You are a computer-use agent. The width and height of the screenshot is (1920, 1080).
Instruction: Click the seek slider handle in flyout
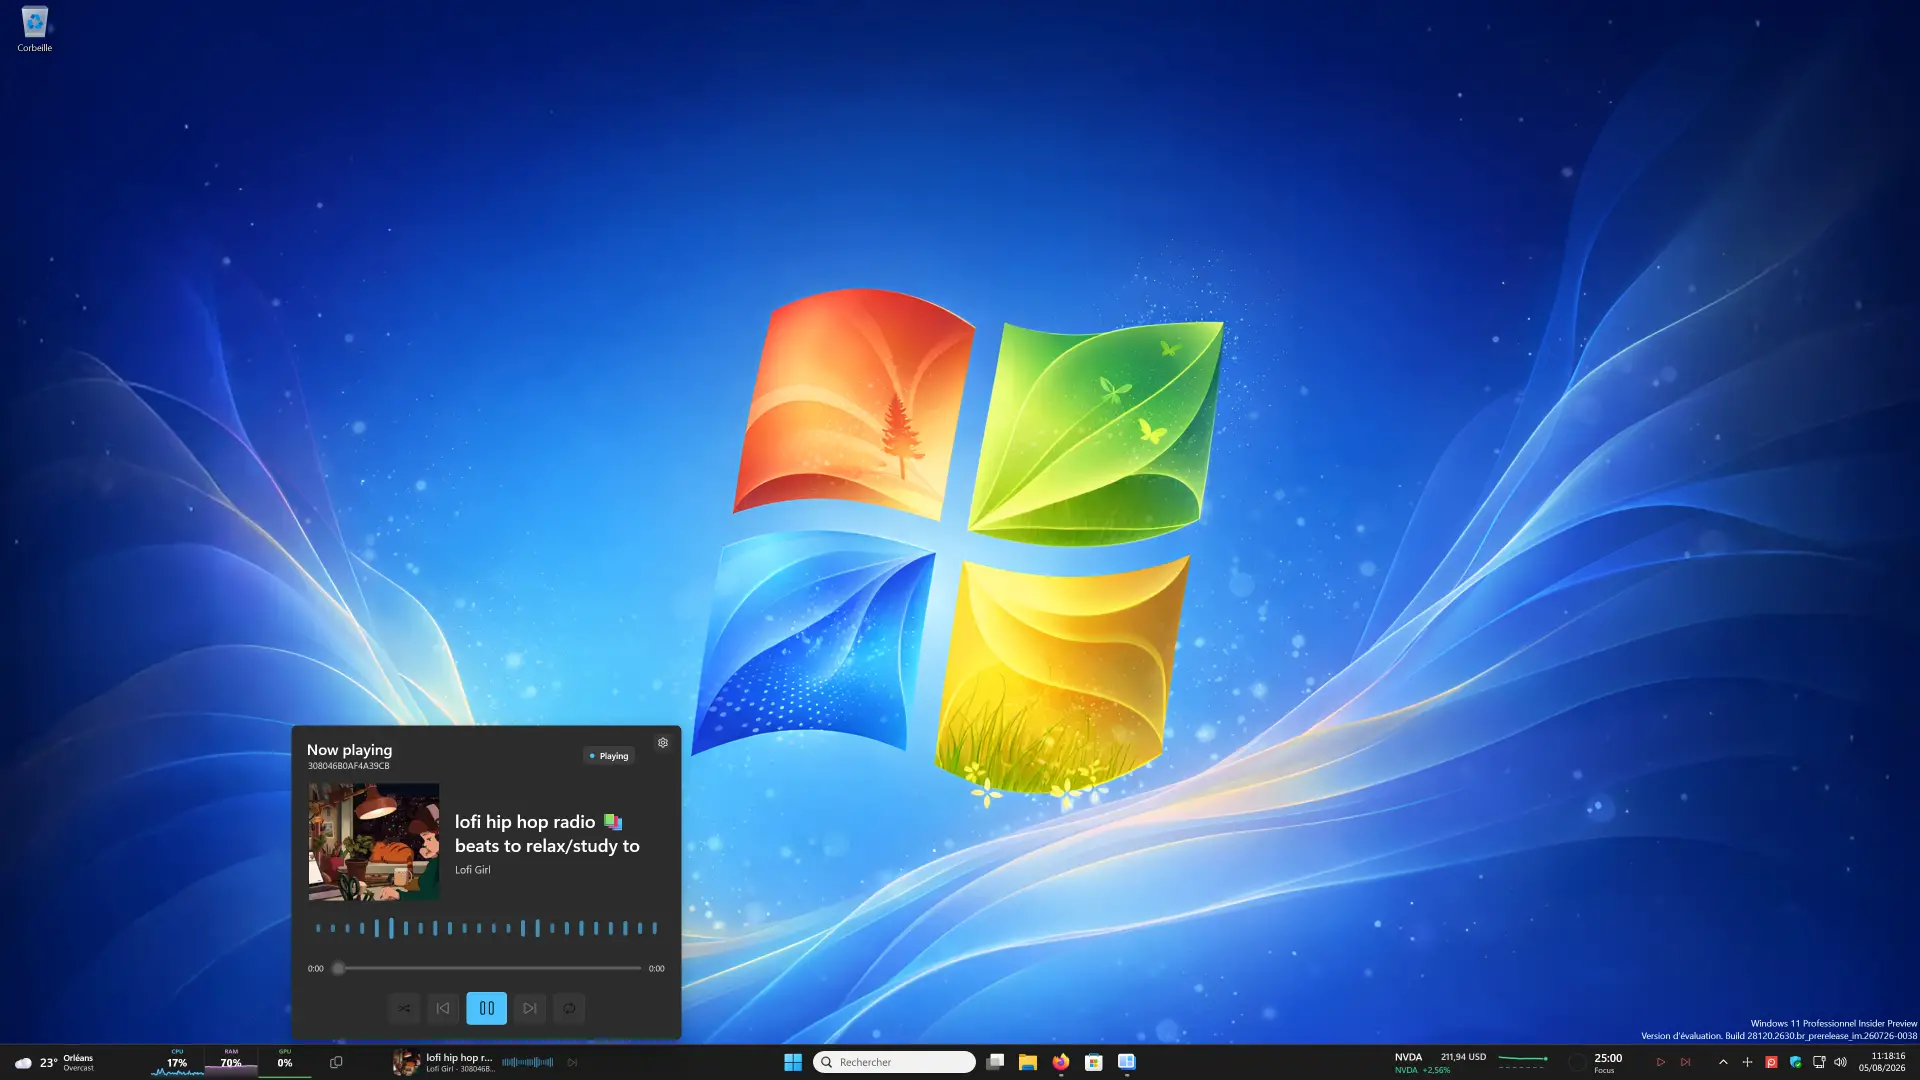pos(338,968)
